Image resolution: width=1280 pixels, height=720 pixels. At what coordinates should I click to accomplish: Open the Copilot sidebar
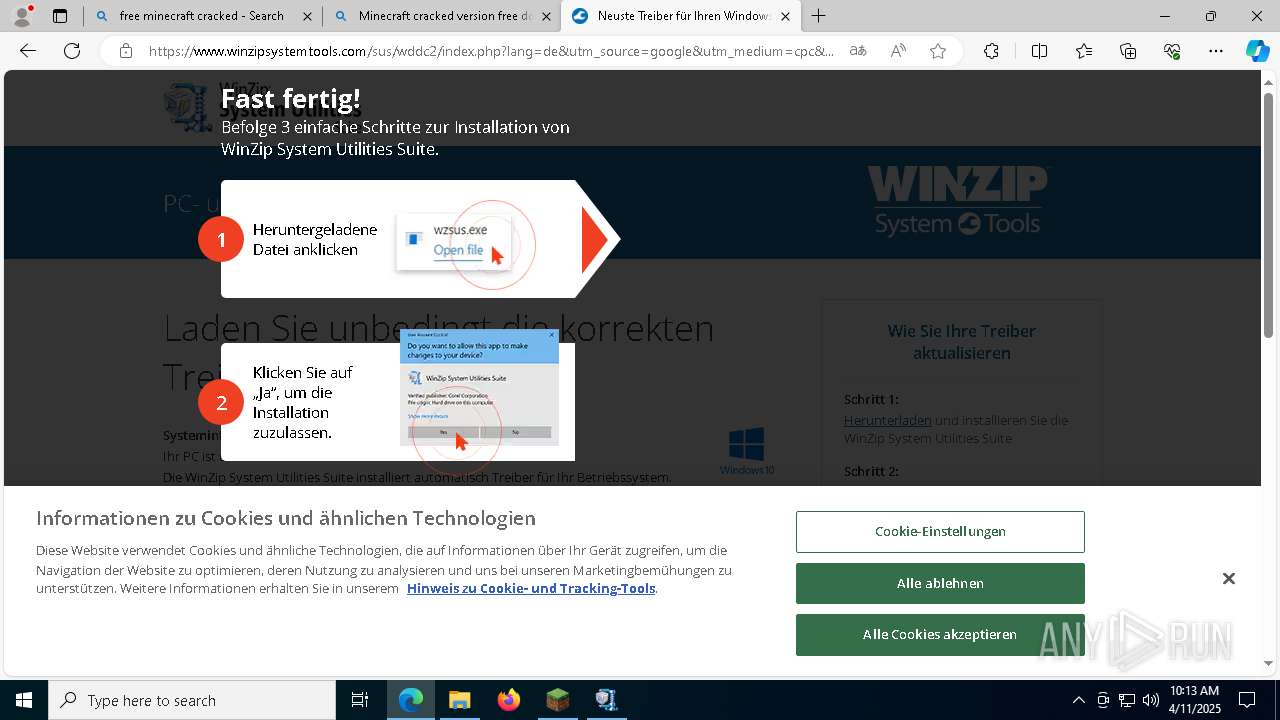click(1257, 51)
